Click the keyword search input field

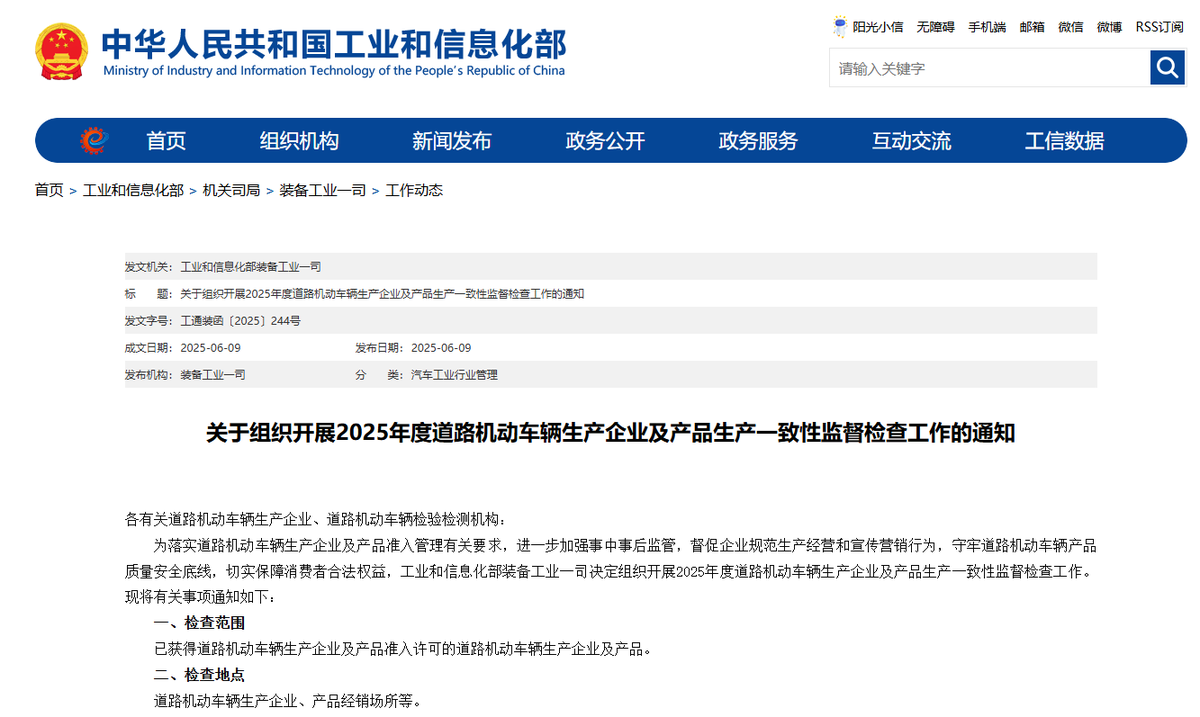989,69
